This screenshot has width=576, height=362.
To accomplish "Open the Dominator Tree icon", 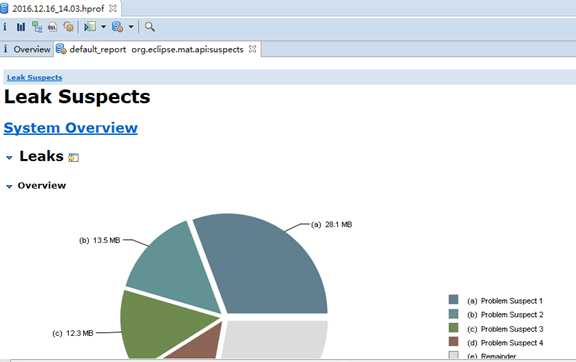I will (37, 27).
